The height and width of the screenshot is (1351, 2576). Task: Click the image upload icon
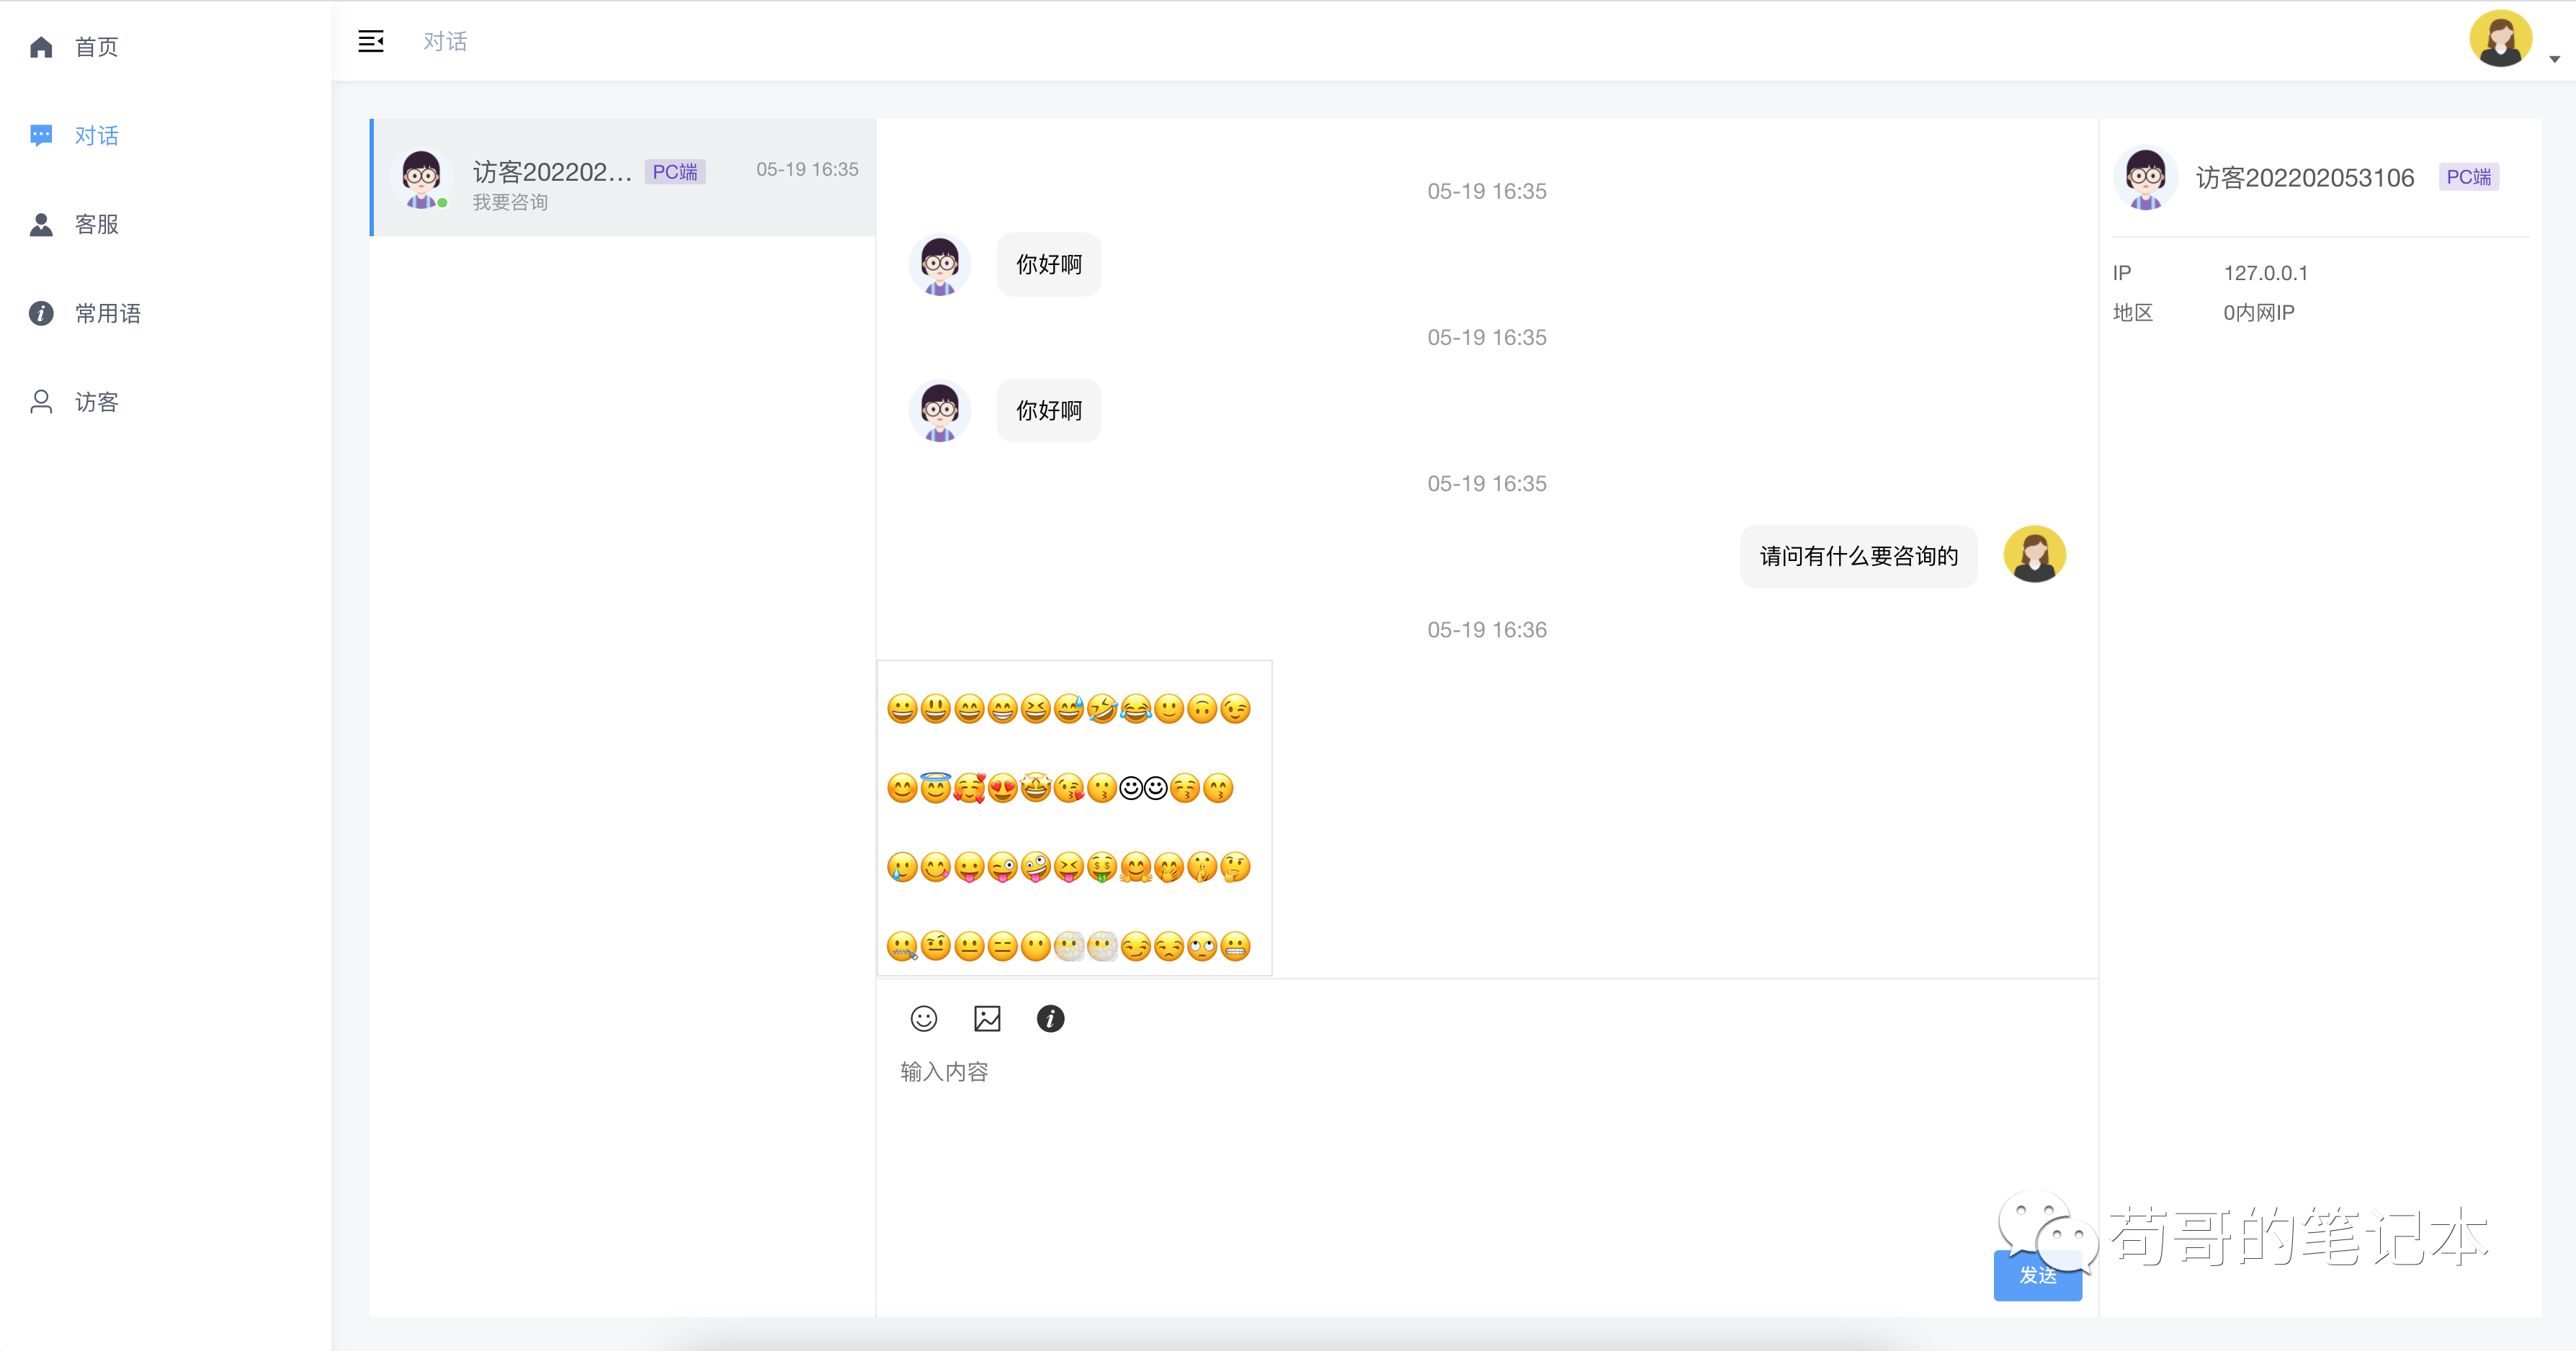pos(986,1018)
